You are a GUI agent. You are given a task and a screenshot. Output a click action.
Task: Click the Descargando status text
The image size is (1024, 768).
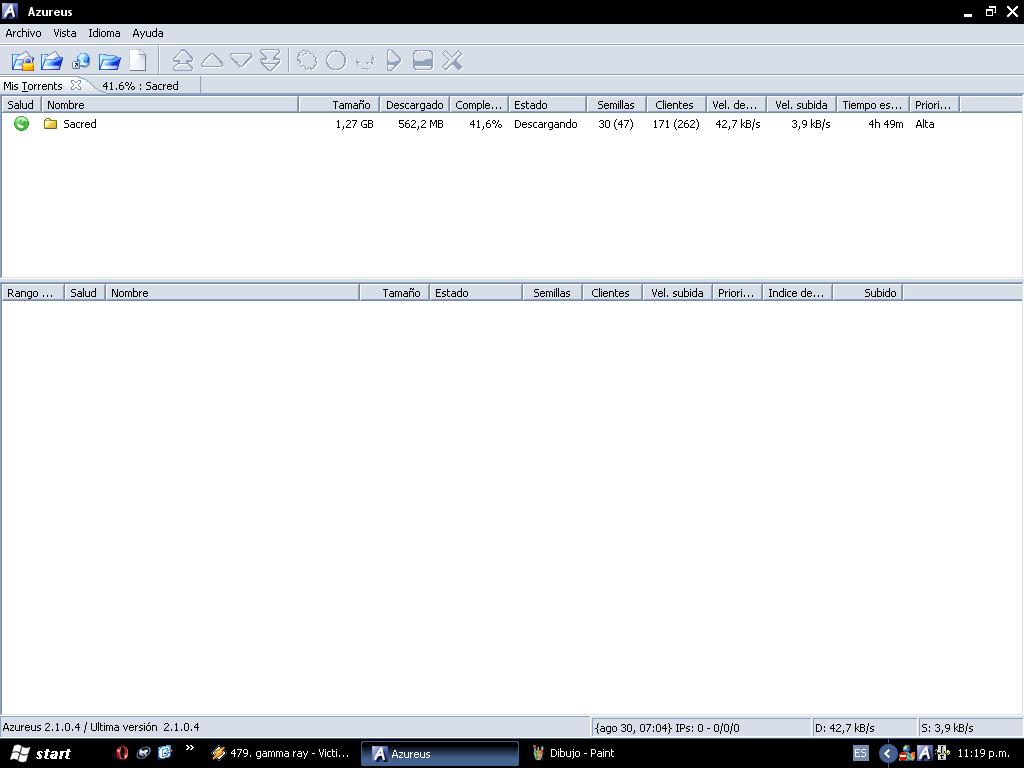pos(546,123)
